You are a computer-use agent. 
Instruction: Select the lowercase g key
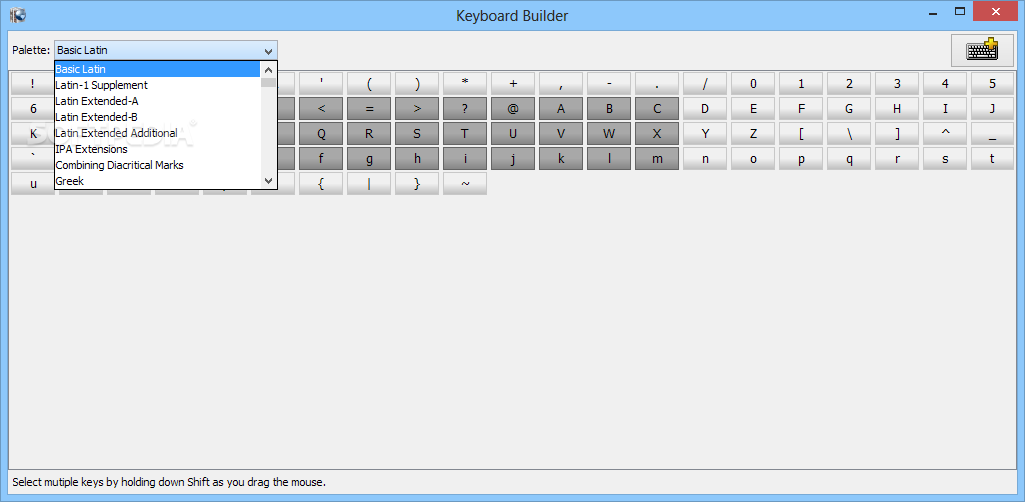369,158
